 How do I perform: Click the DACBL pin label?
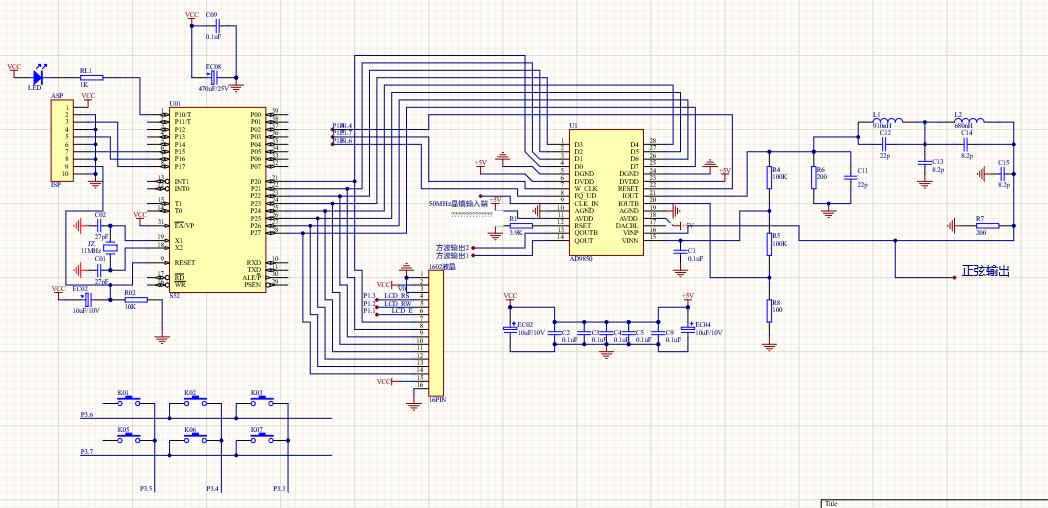[x=628, y=225]
